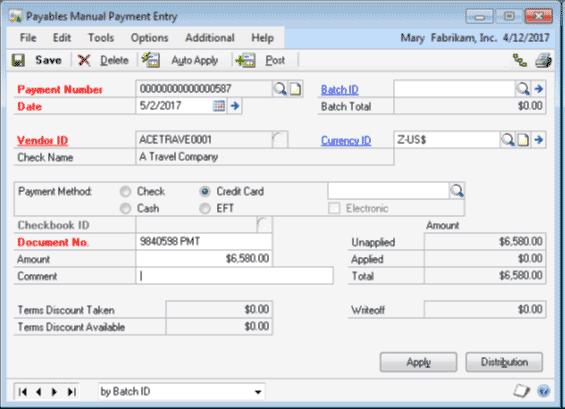Click the green workflow icon next to printer
The height and width of the screenshot is (409, 565).
click(x=520, y=60)
